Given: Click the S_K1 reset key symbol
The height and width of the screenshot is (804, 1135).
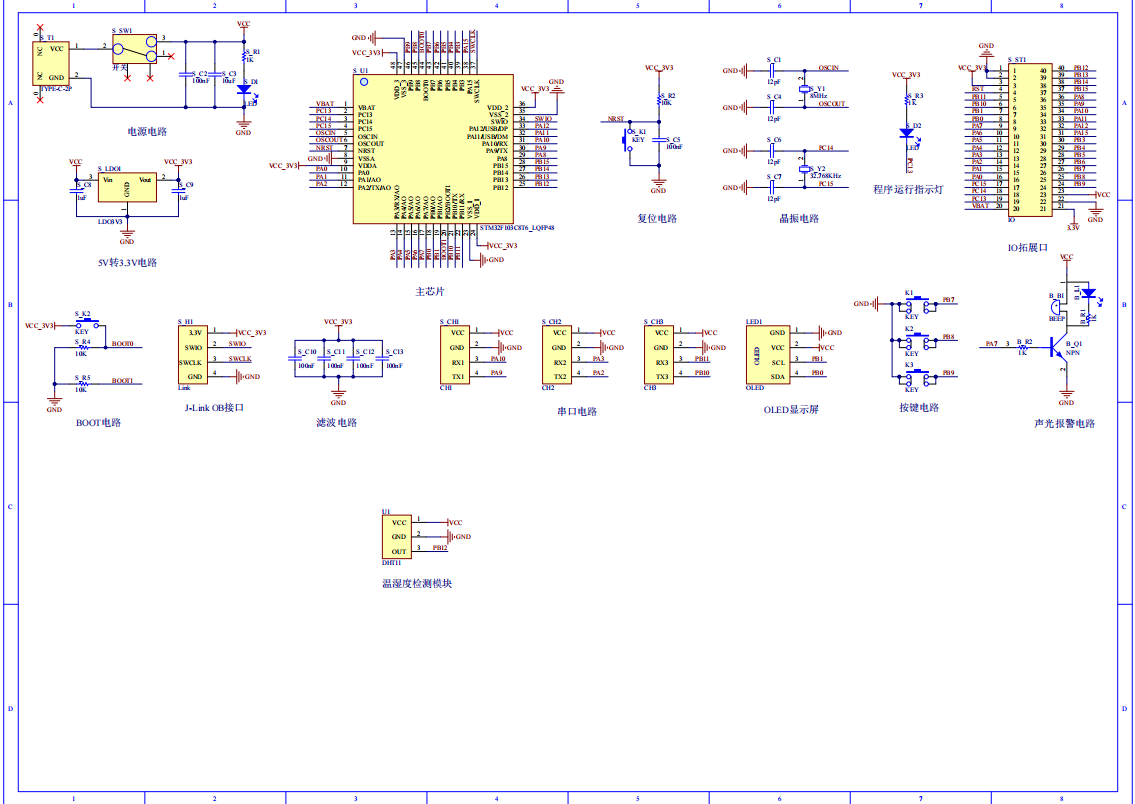Looking at the screenshot, I should pyautogui.click(x=627, y=140).
